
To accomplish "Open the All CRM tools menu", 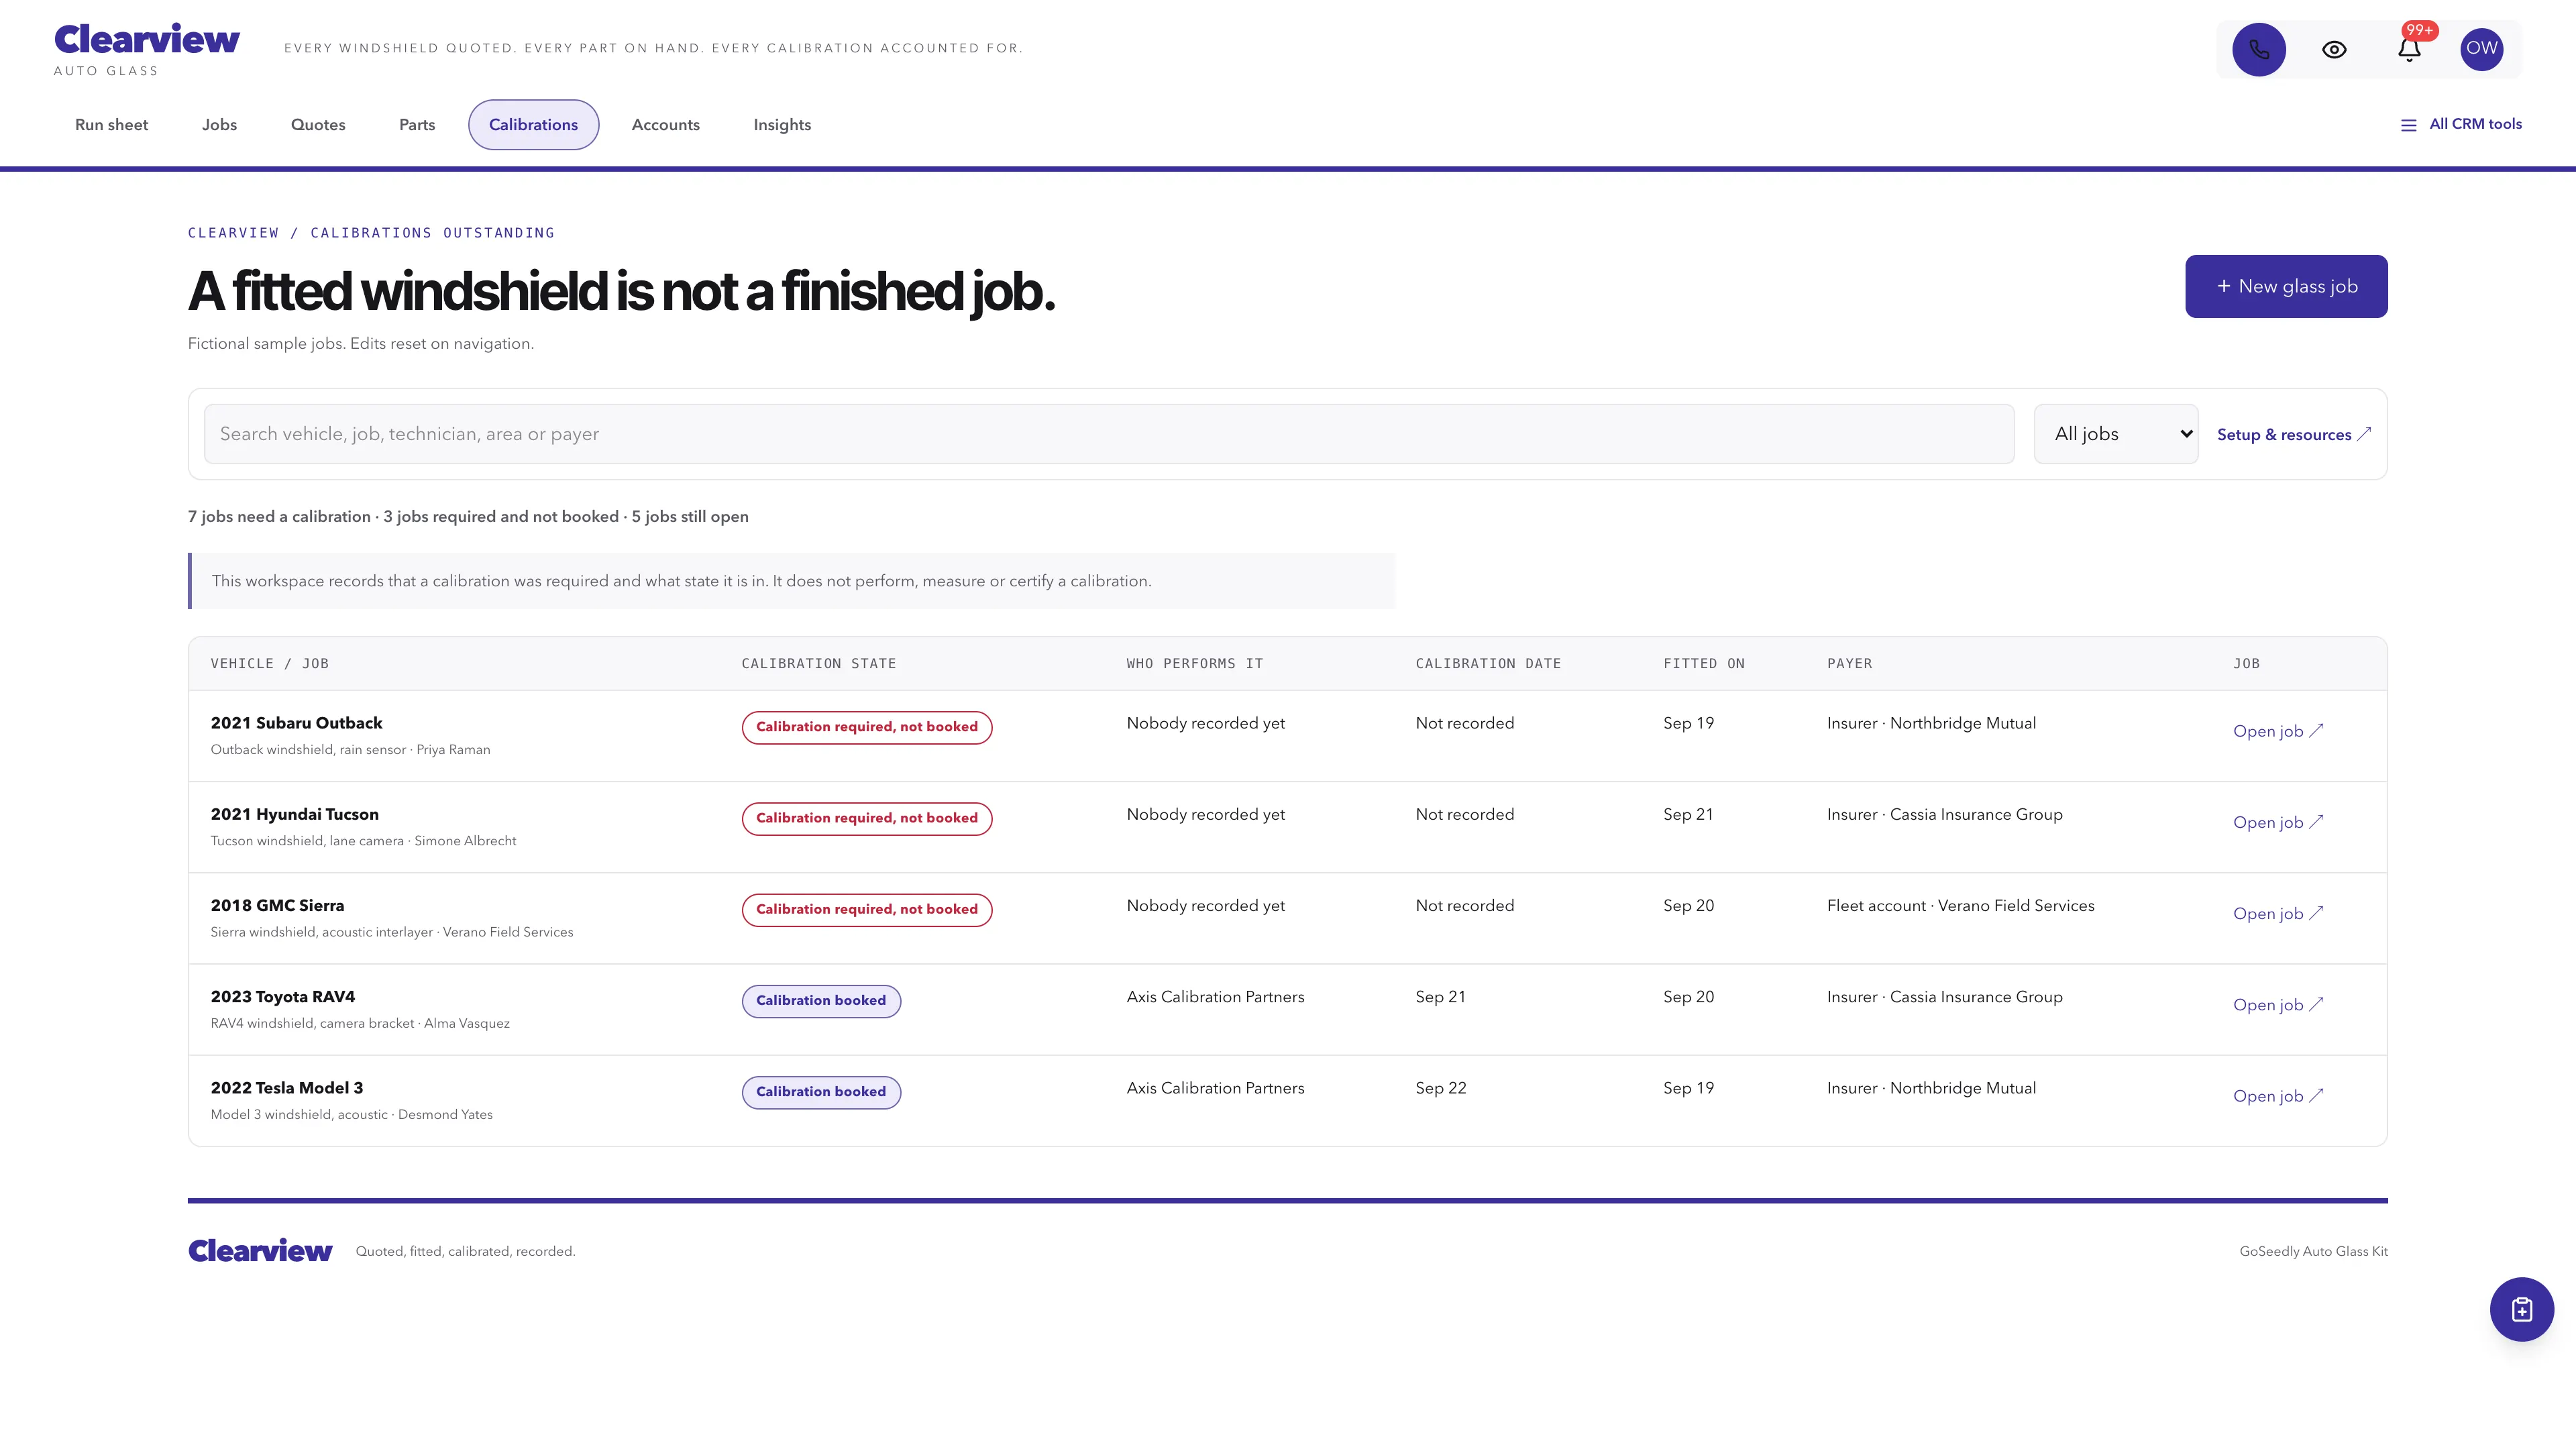I will click(x=2461, y=124).
